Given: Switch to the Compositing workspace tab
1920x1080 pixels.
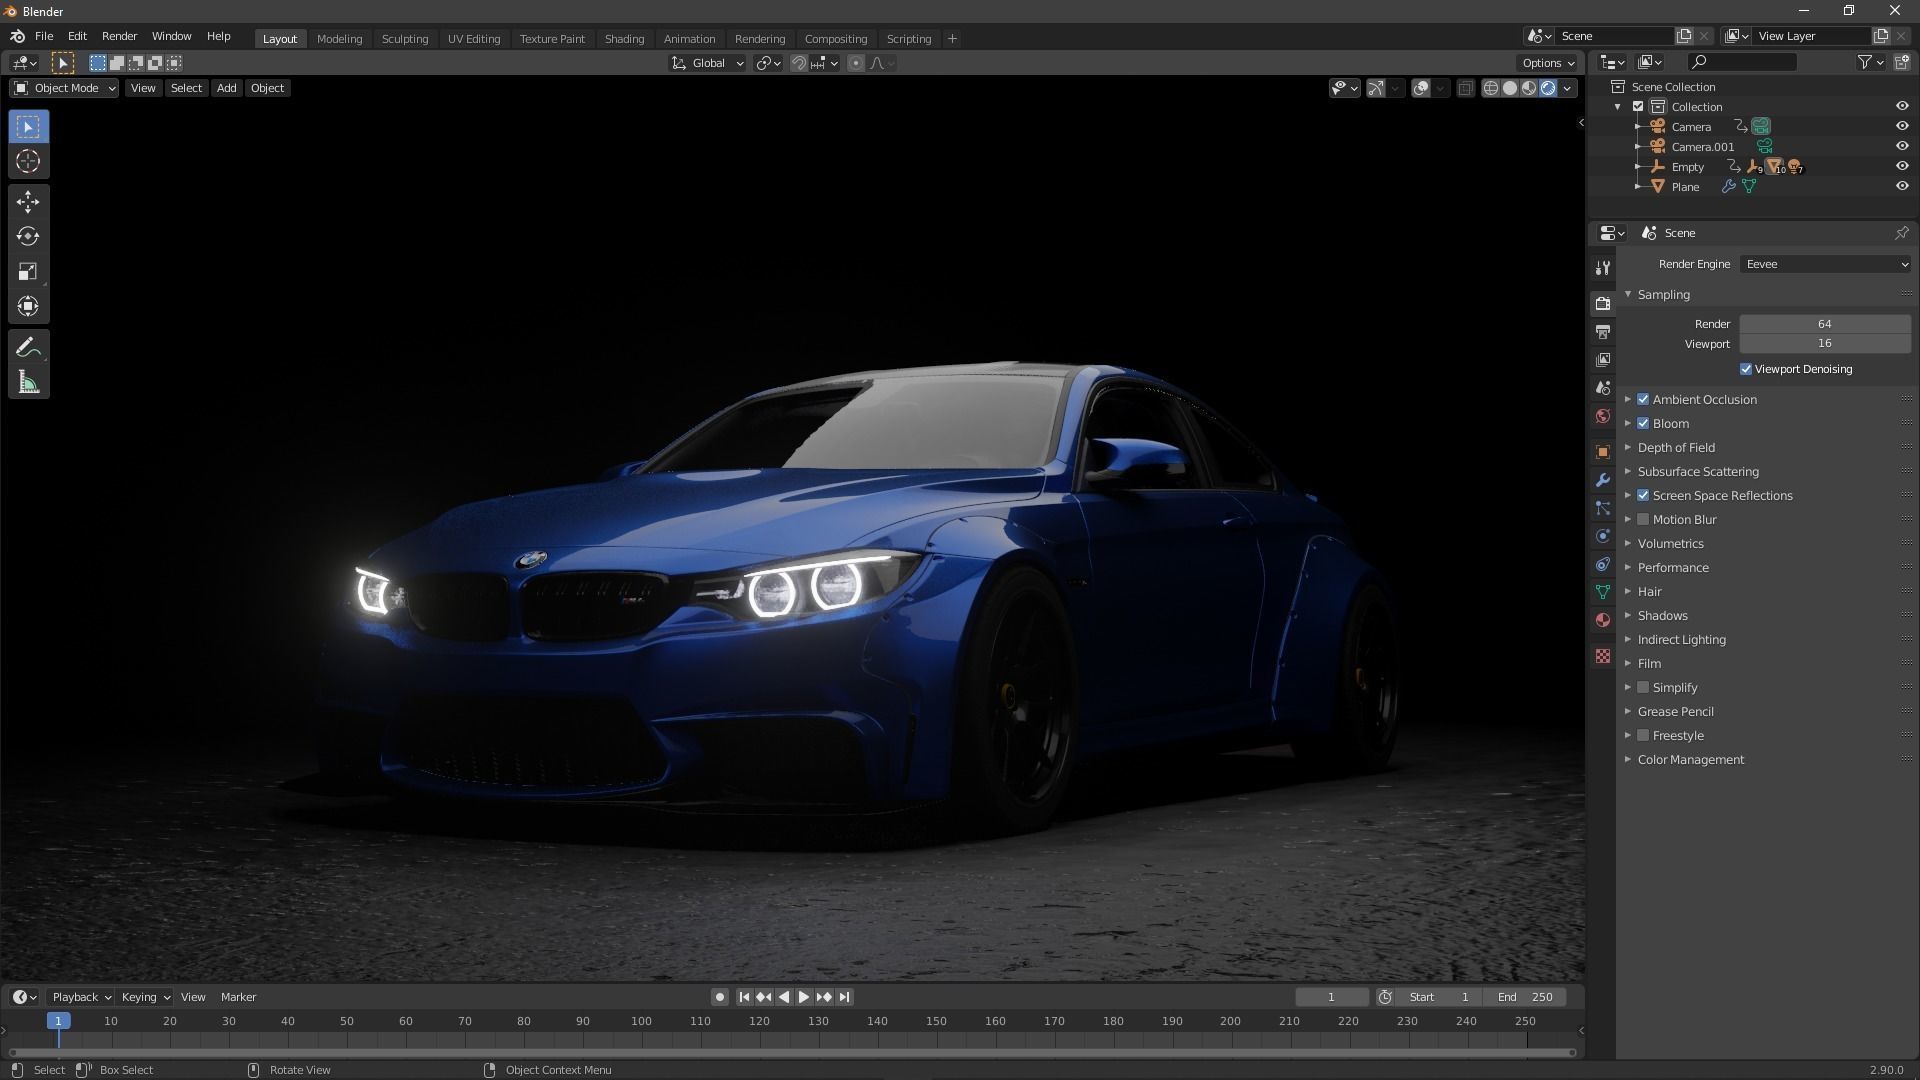Looking at the screenshot, I should pyautogui.click(x=836, y=39).
